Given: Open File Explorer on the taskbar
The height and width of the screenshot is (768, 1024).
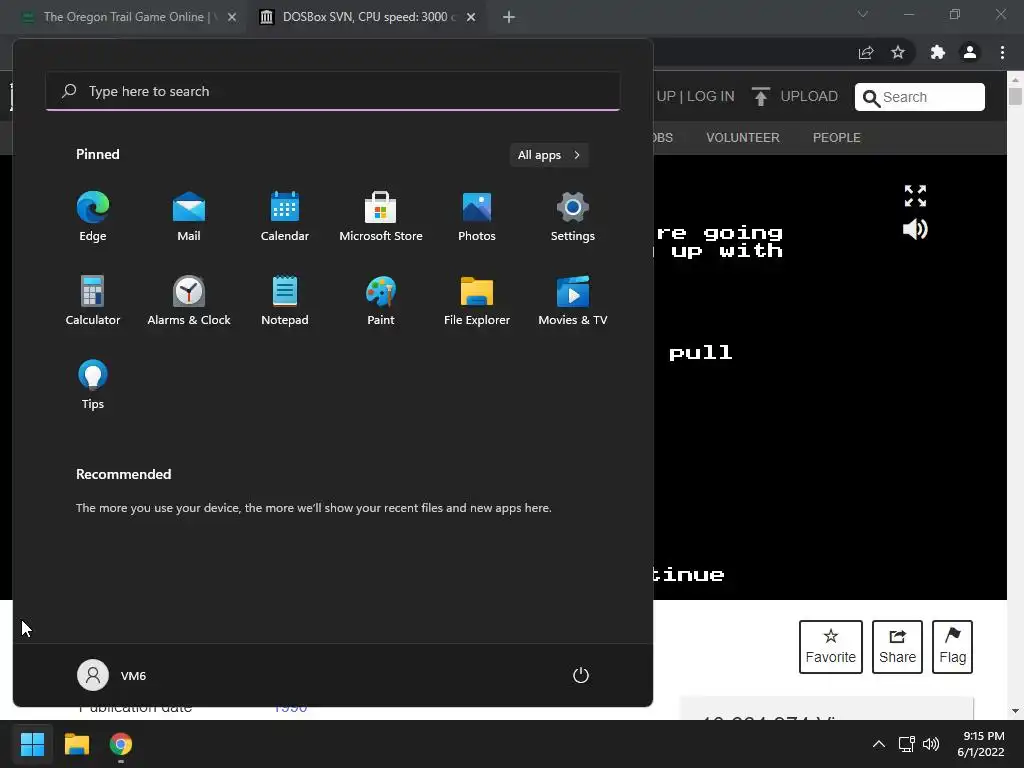Looking at the screenshot, I should pos(76,744).
